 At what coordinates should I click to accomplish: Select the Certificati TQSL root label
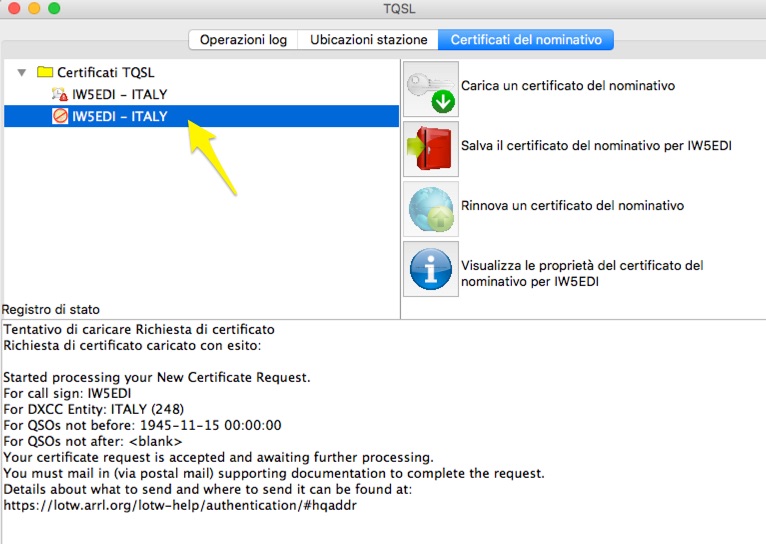coord(105,73)
